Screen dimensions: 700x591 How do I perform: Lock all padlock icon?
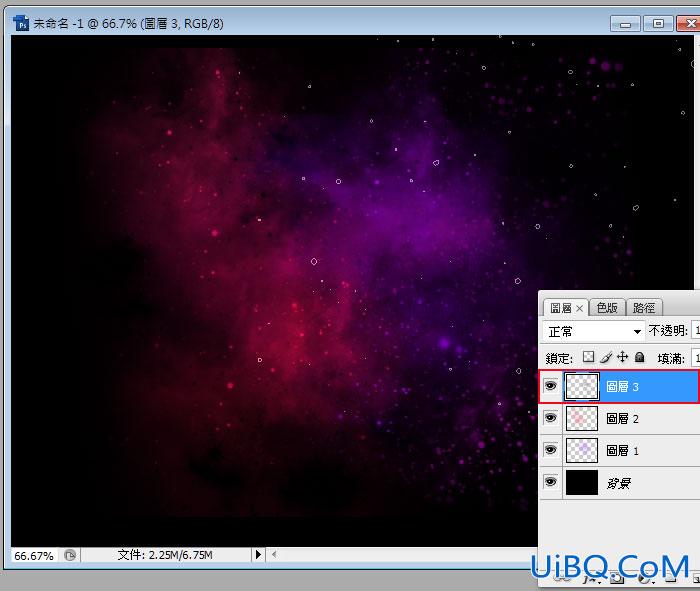pyautogui.click(x=639, y=357)
